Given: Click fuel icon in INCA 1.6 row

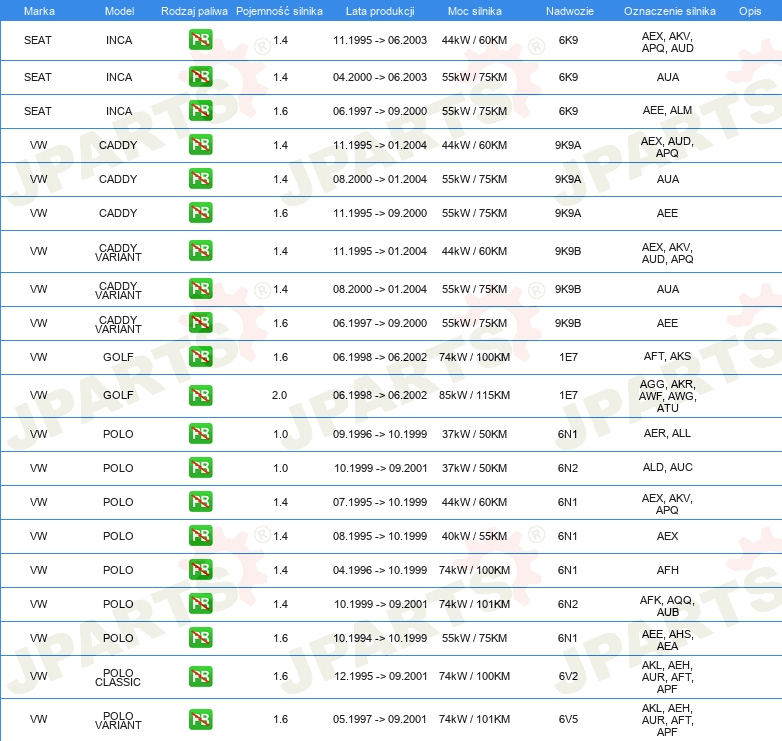Looking at the screenshot, I should [200, 111].
